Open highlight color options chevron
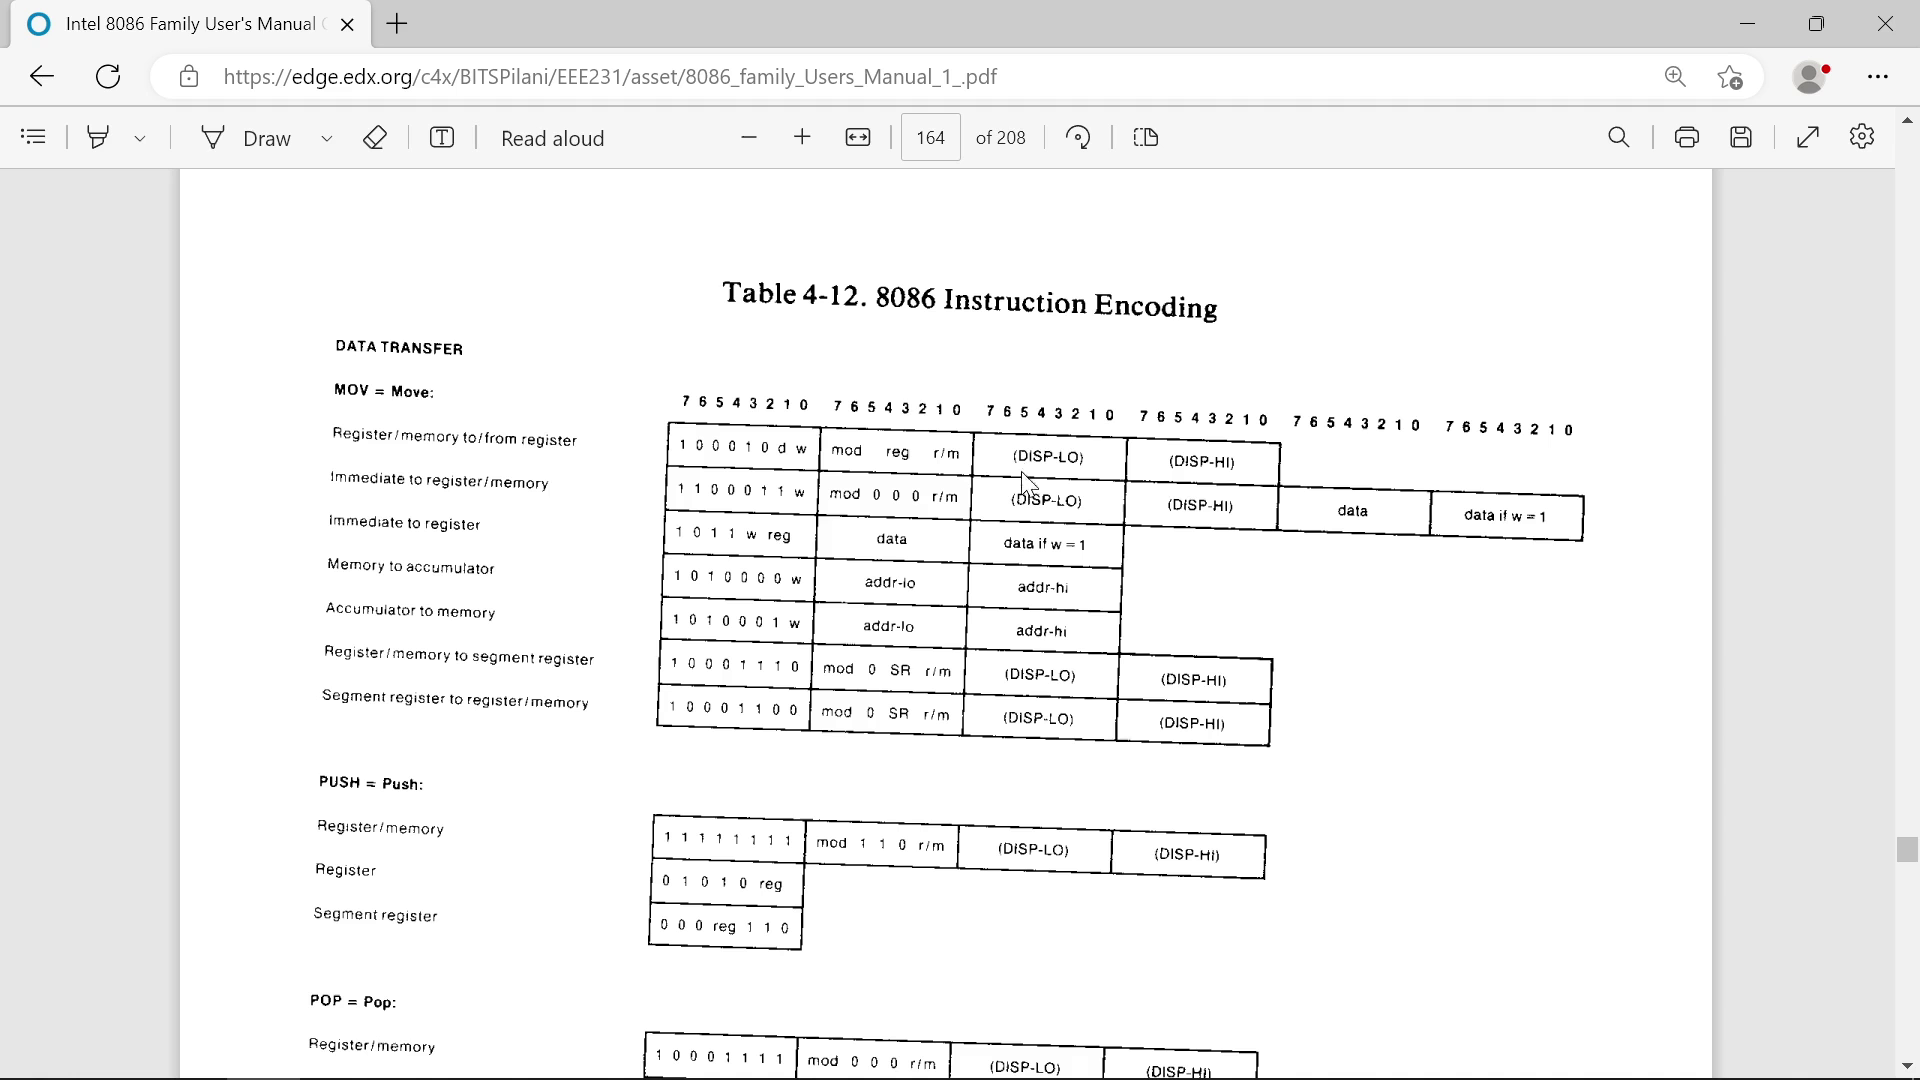The image size is (1920, 1080). tap(139, 137)
